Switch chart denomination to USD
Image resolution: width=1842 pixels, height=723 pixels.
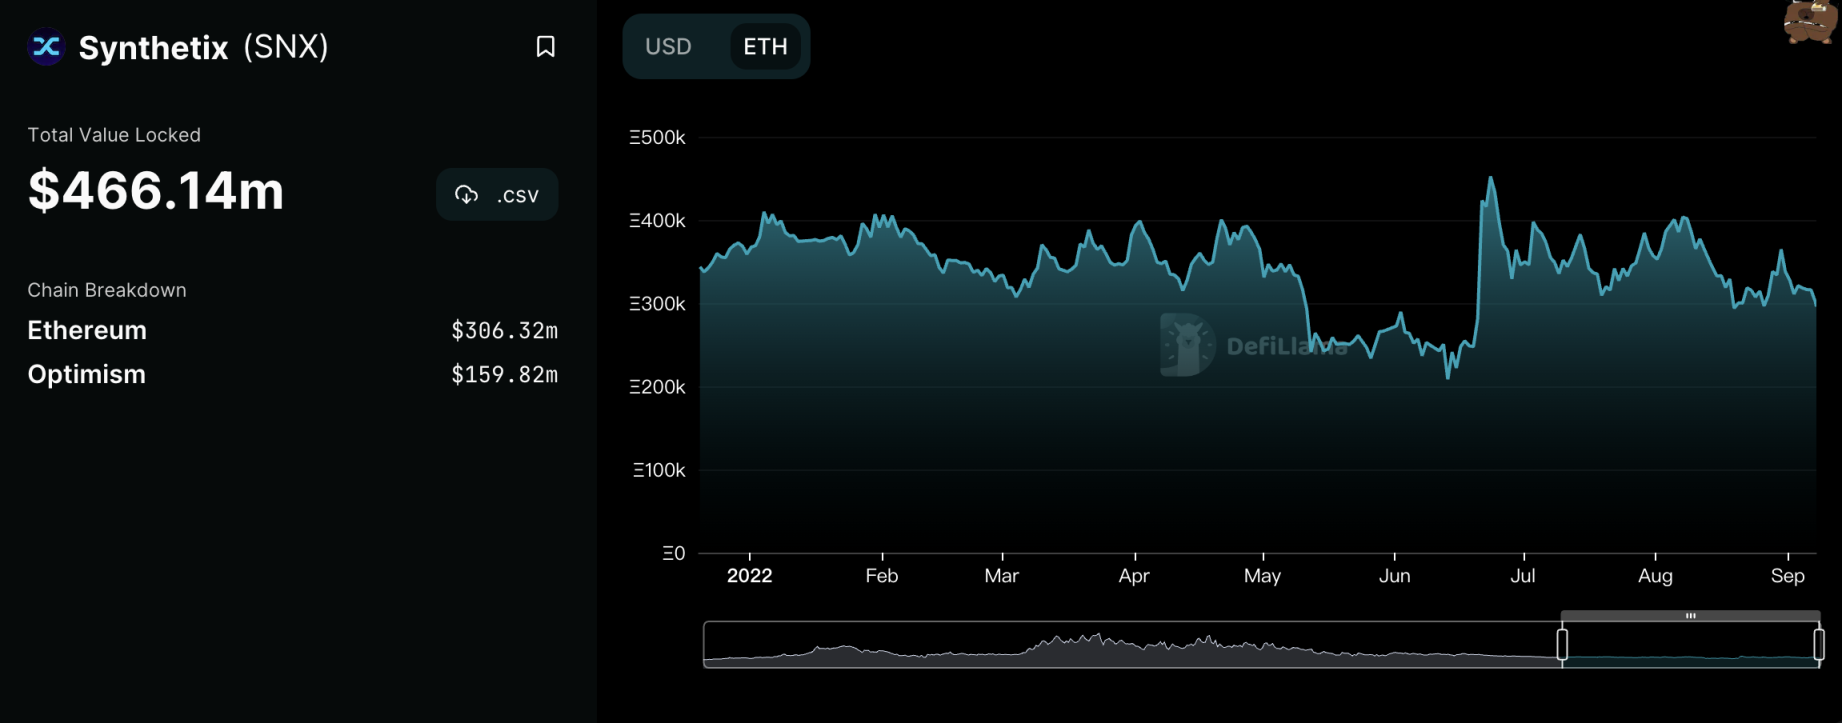coord(668,47)
